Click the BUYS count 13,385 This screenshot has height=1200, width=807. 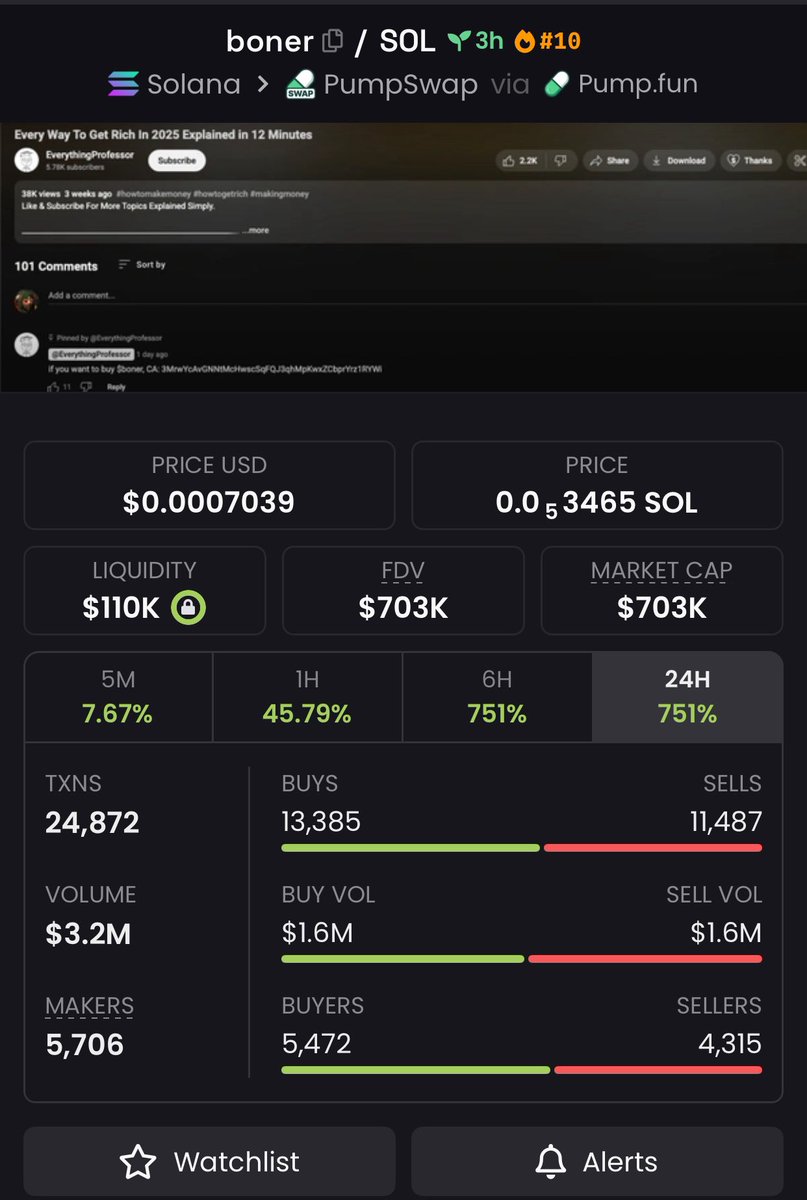[321, 822]
